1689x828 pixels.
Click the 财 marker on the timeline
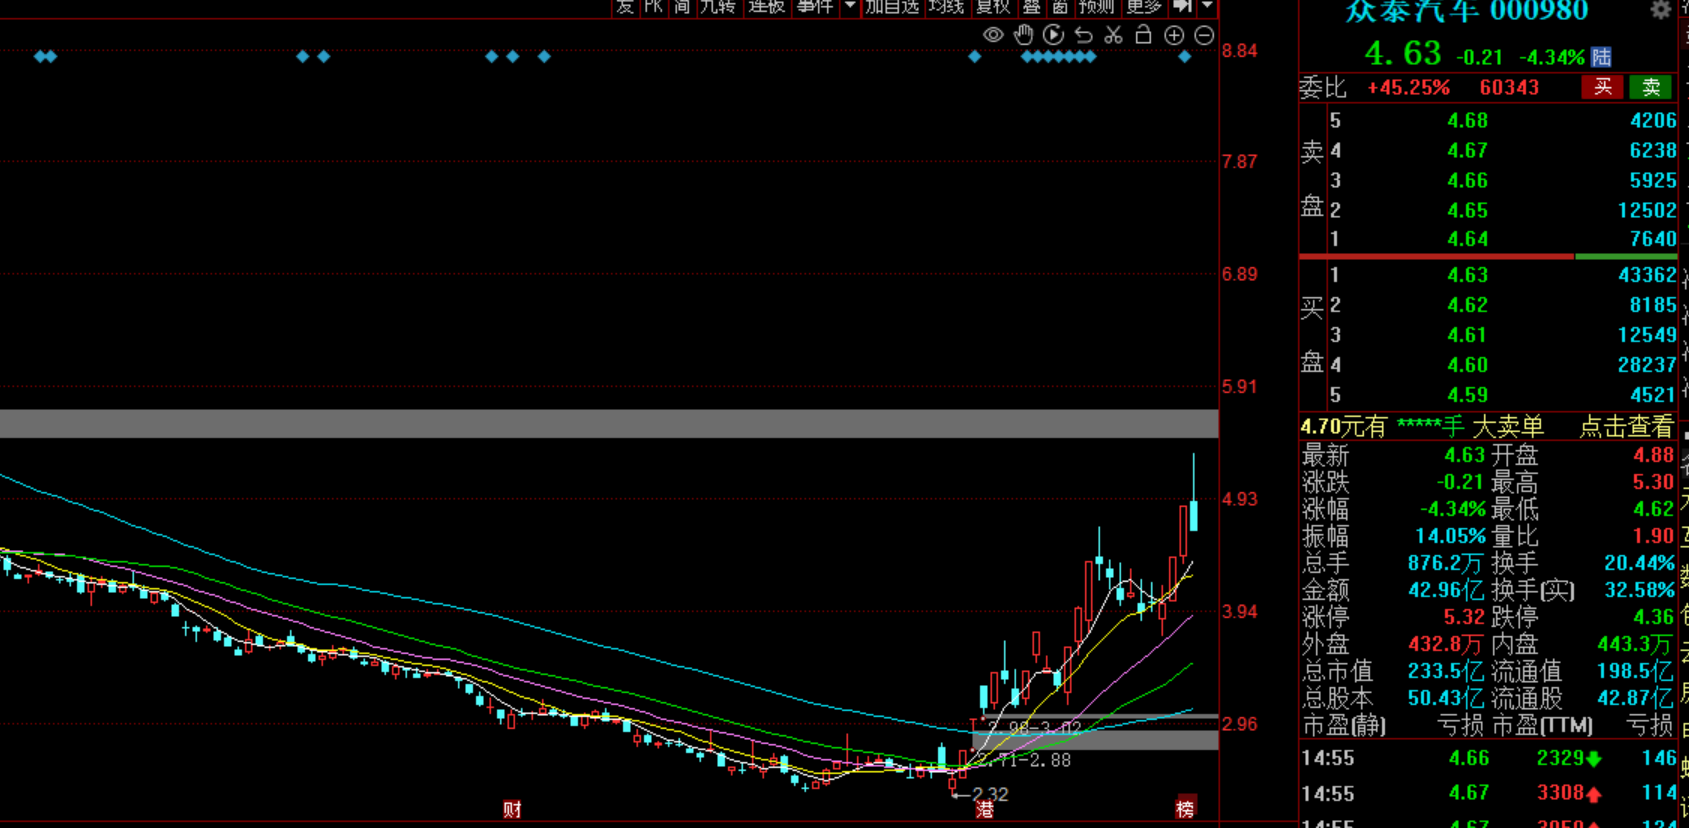click(x=512, y=809)
